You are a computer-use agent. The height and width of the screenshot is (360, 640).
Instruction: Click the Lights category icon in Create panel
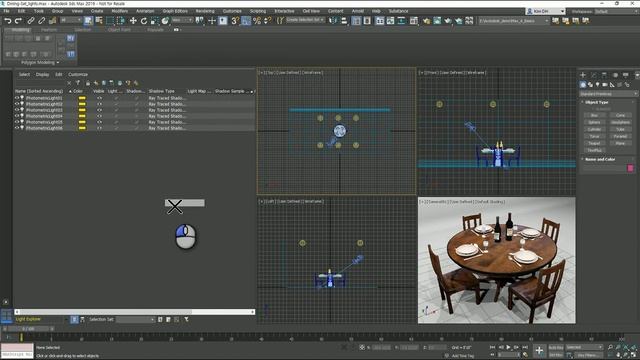(598, 84)
